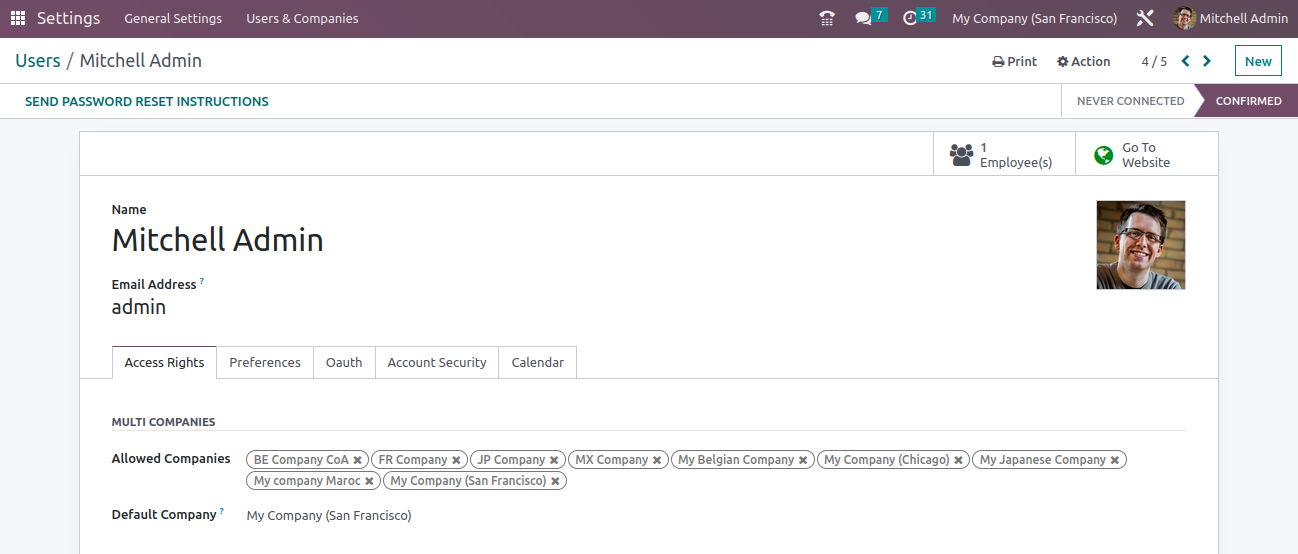
Task: Click the 4 / 5 pager counter
Action: (x=1154, y=61)
